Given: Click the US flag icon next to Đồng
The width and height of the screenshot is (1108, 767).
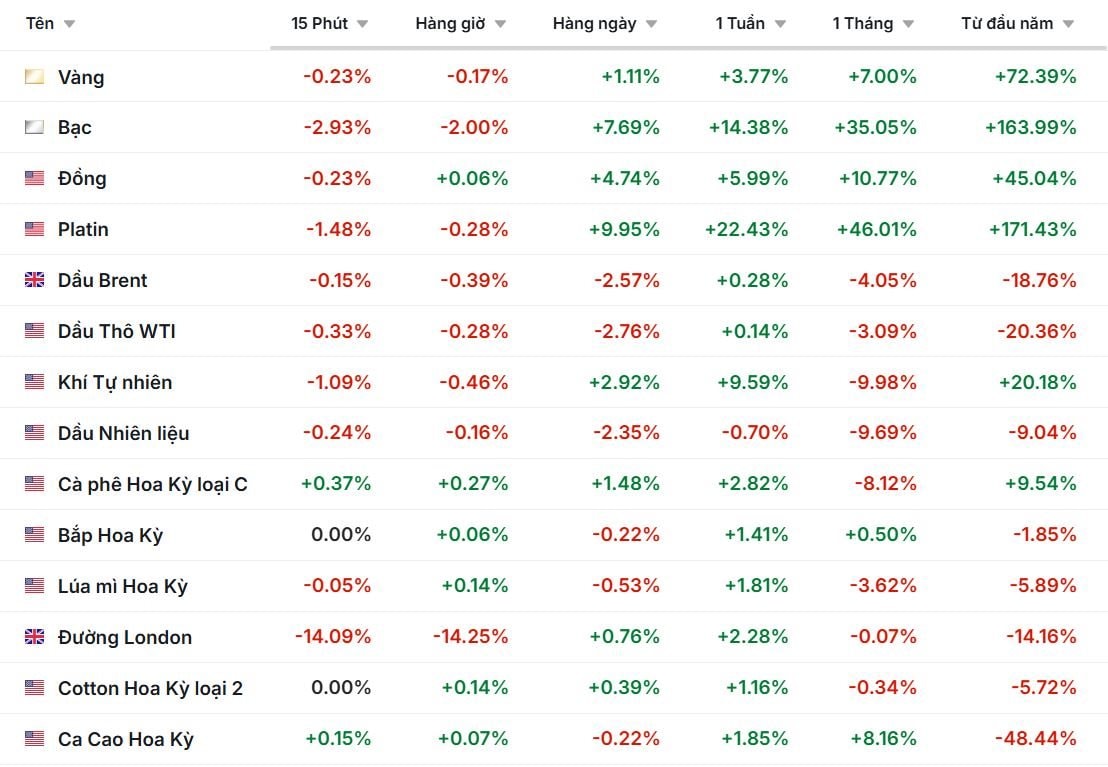Looking at the screenshot, I should (x=35, y=179).
